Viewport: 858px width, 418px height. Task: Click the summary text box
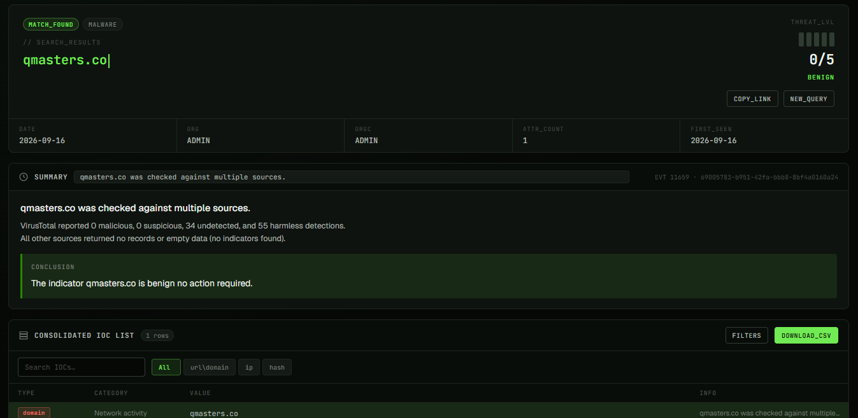coord(351,177)
